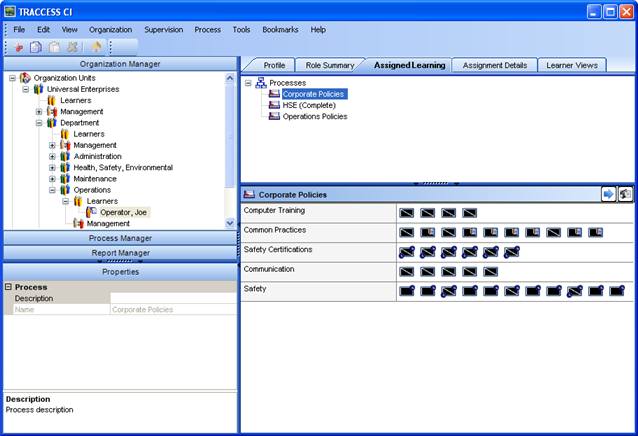The height and width of the screenshot is (436, 638).
Task: Collapse the Universal Enterprises node
Action: point(26,89)
